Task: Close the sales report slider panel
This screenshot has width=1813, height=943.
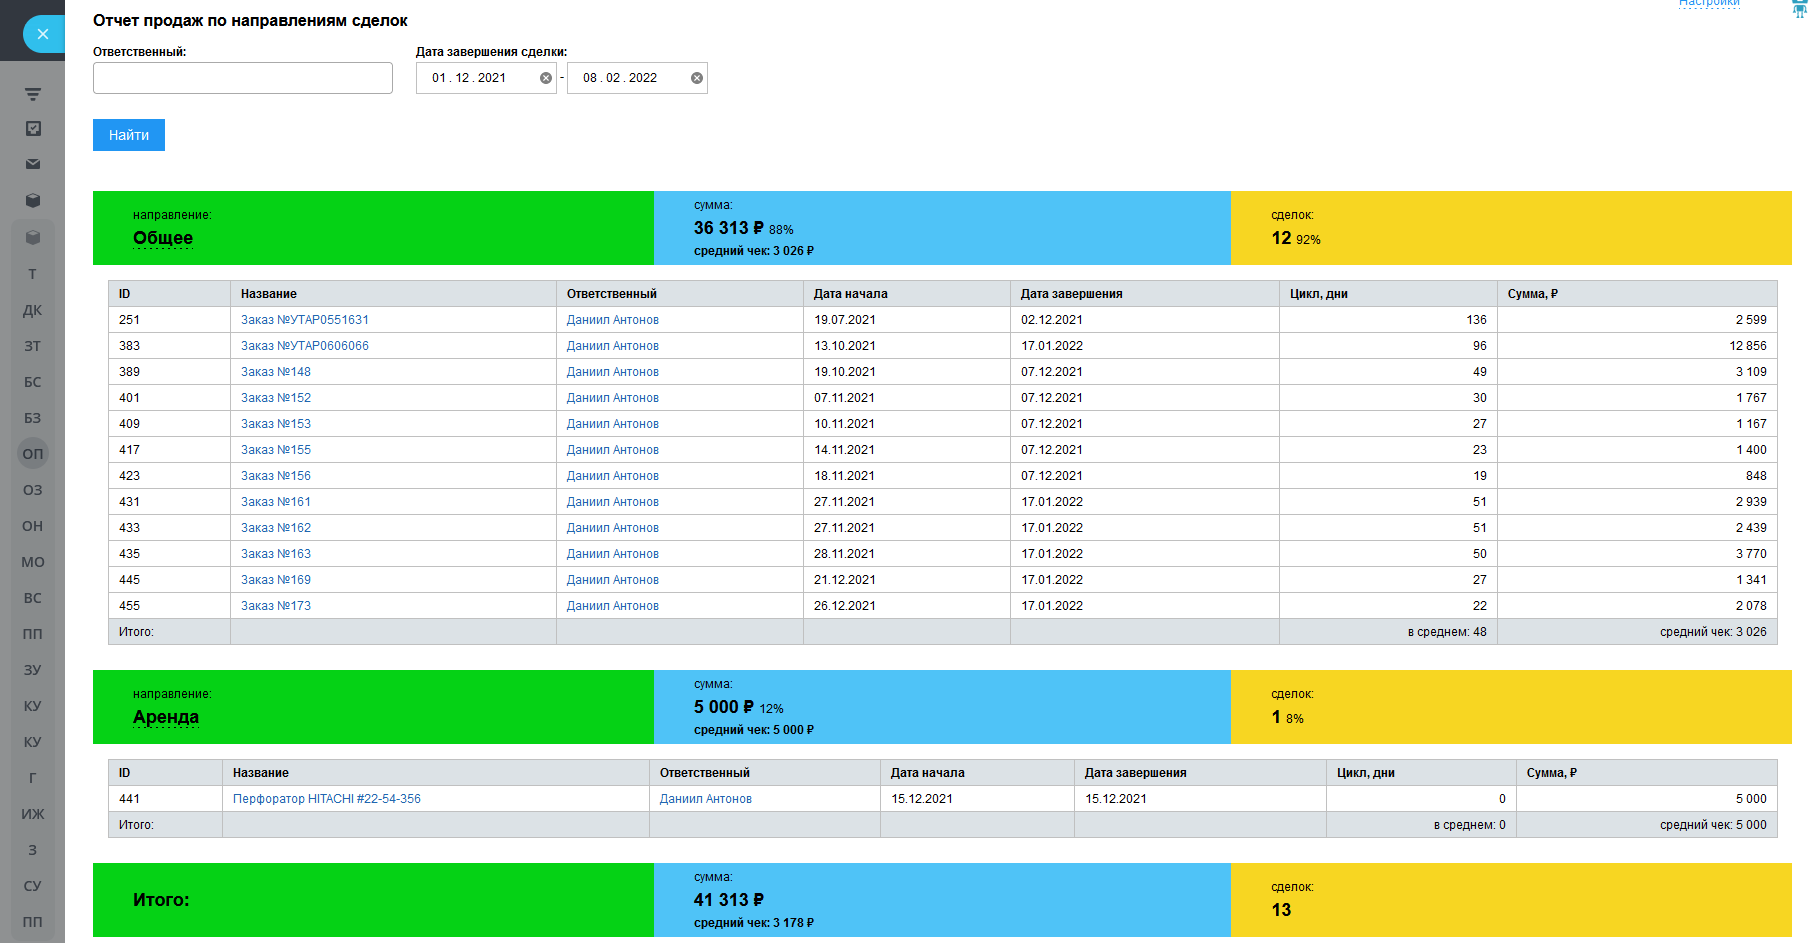Action: point(42,34)
